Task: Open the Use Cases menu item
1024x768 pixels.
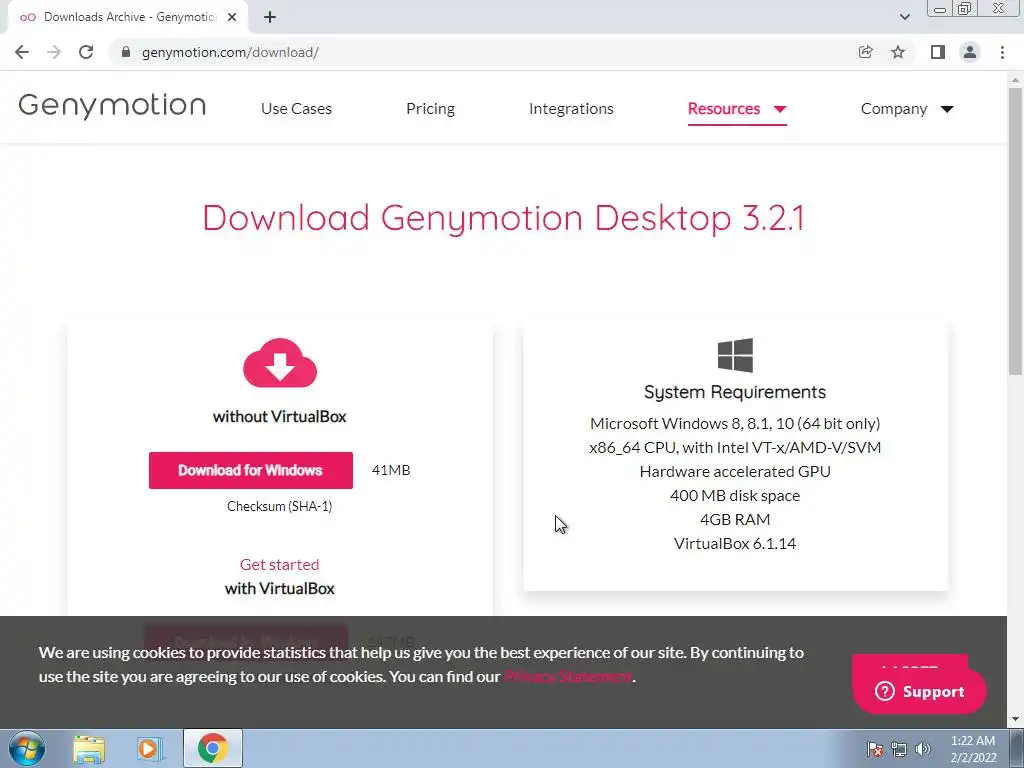Action: click(x=296, y=108)
